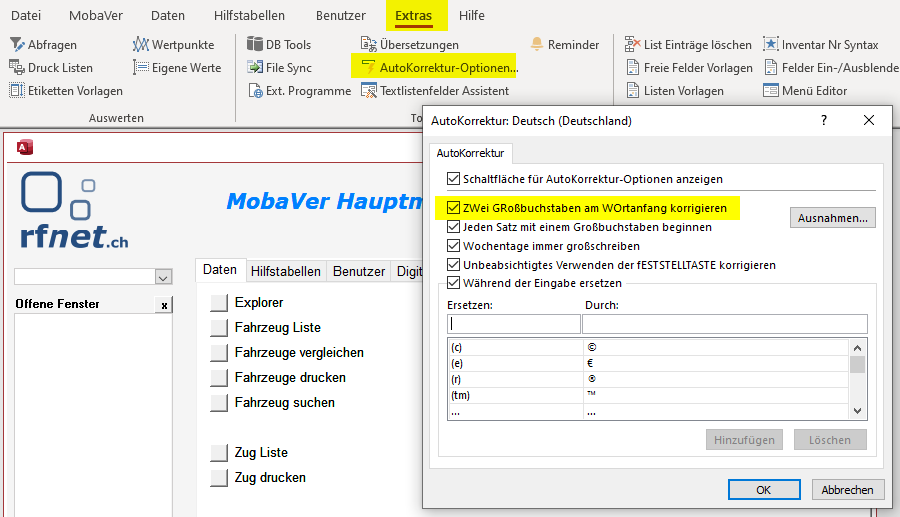Switch to Hilfstabellen tab in Hauptmenü form
This screenshot has height=517, width=900.
tap(285, 271)
